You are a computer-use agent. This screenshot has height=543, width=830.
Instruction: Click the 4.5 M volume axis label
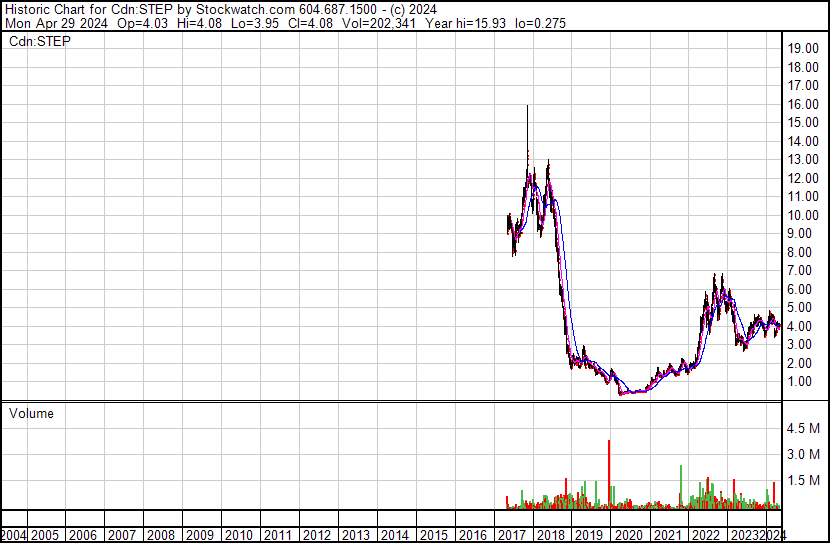tap(803, 428)
